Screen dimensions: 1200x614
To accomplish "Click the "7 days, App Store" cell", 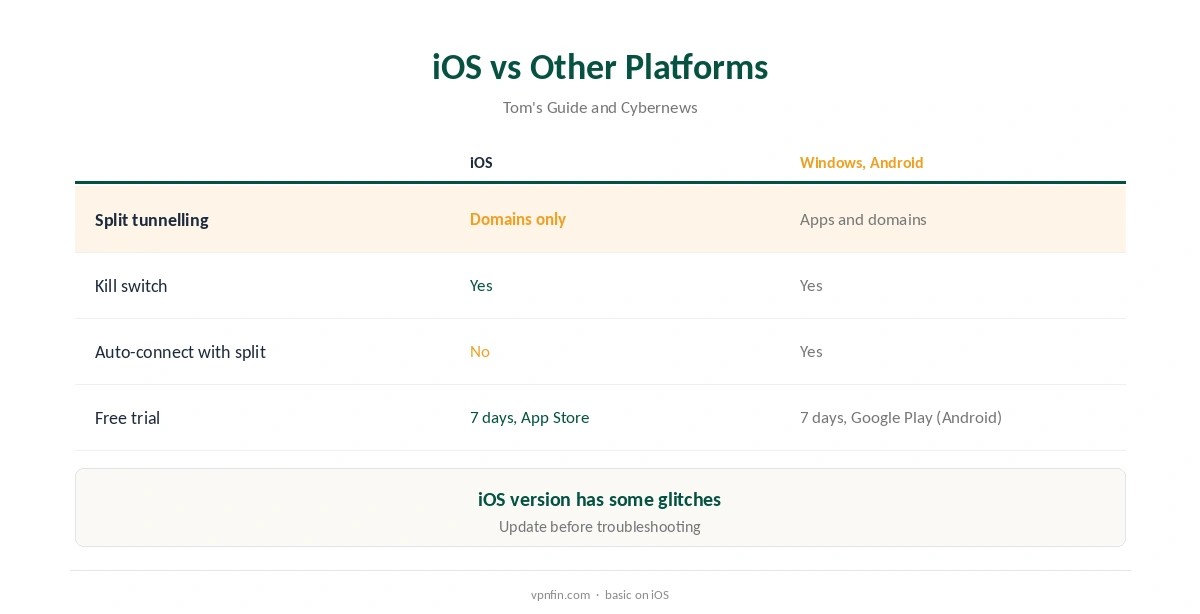I will [x=529, y=417].
